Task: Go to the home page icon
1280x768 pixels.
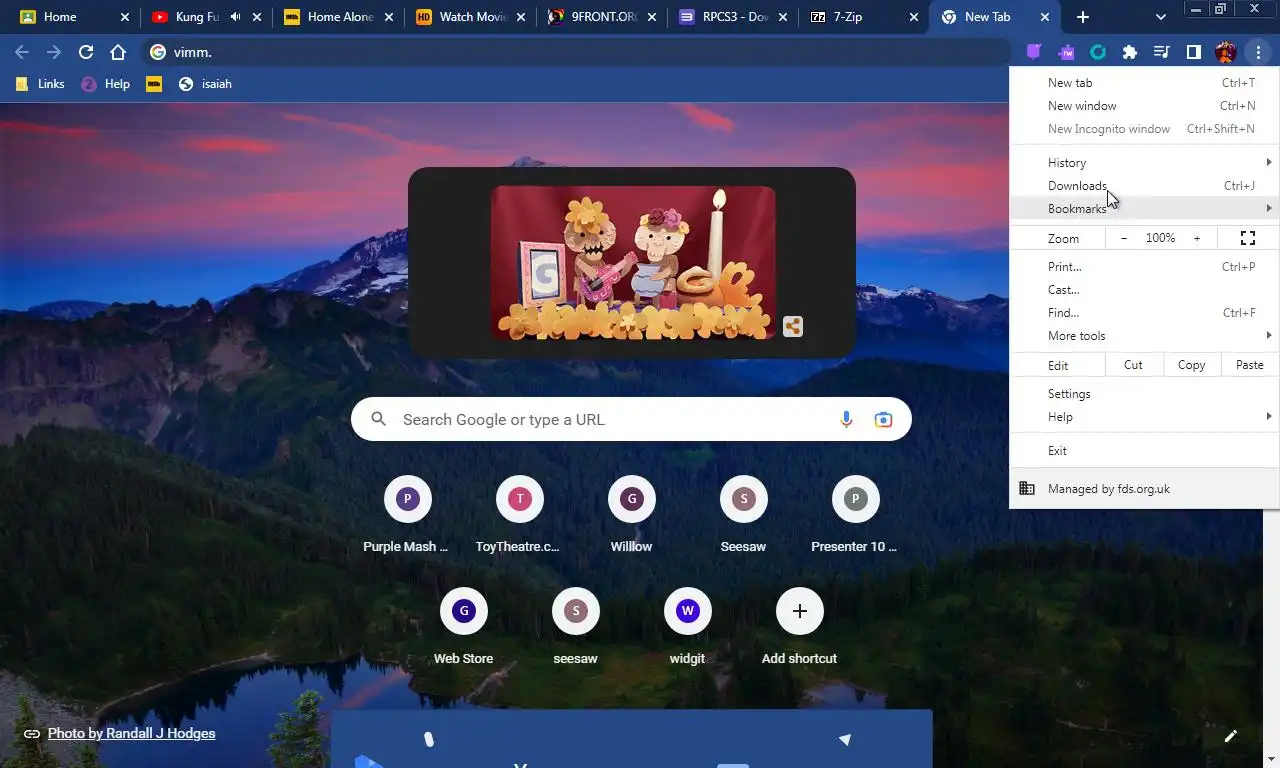Action: pyautogui.click(x=118, y=52)
